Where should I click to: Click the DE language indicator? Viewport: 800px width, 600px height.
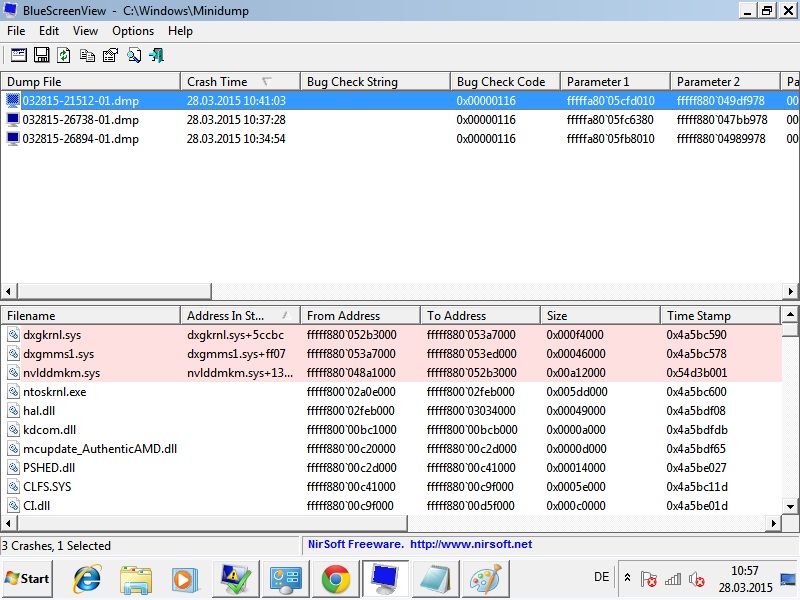(602, 577)
